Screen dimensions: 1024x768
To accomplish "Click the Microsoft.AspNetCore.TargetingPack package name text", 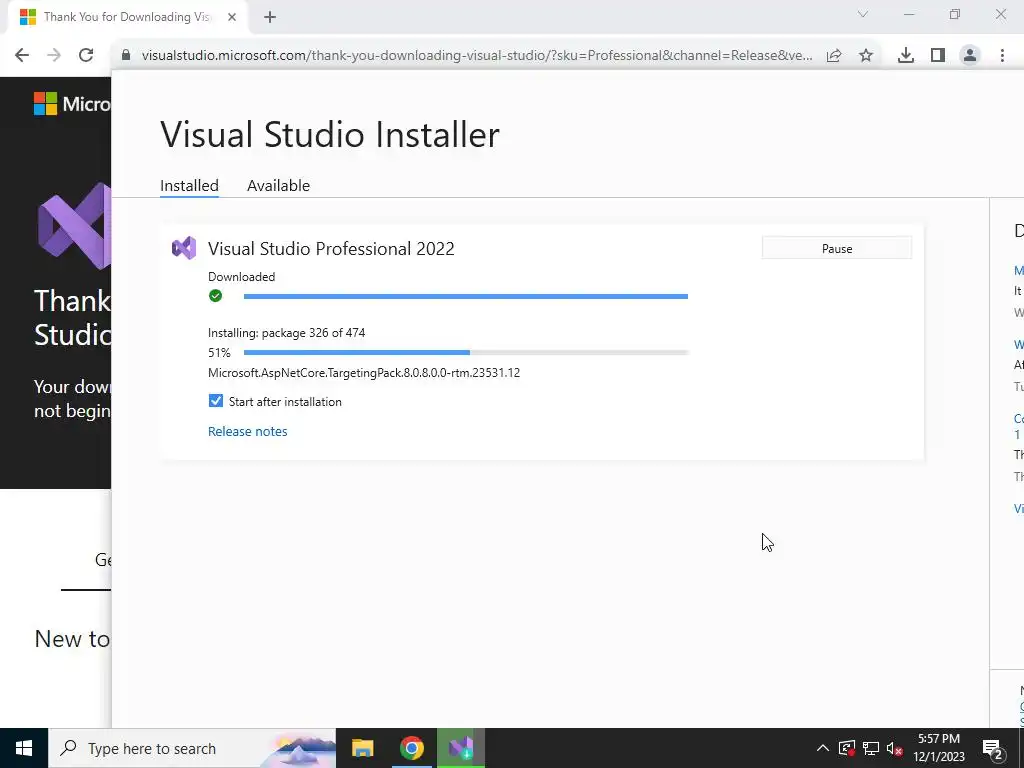I will 364,373.
